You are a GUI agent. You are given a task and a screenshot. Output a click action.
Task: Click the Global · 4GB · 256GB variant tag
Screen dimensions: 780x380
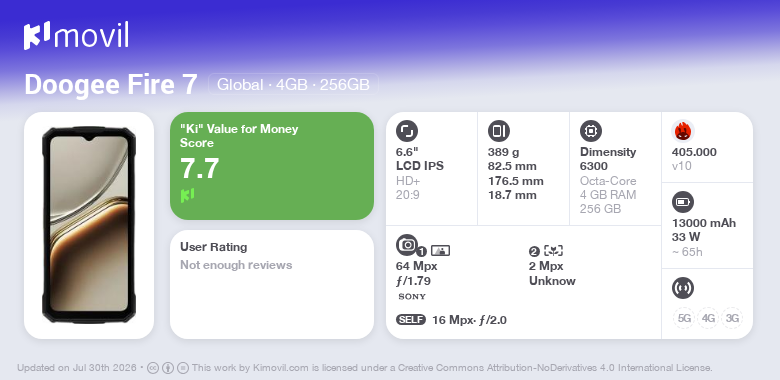pyautogui.click(x=293, y=85)
